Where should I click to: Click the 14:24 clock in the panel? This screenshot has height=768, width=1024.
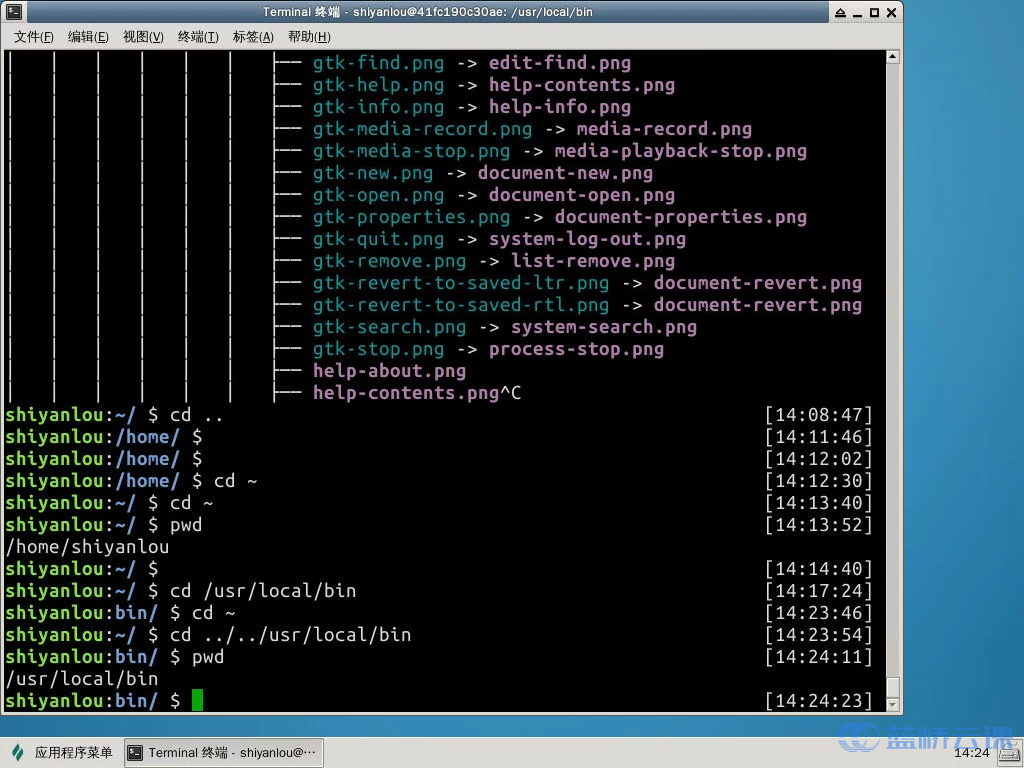point(972,753)
